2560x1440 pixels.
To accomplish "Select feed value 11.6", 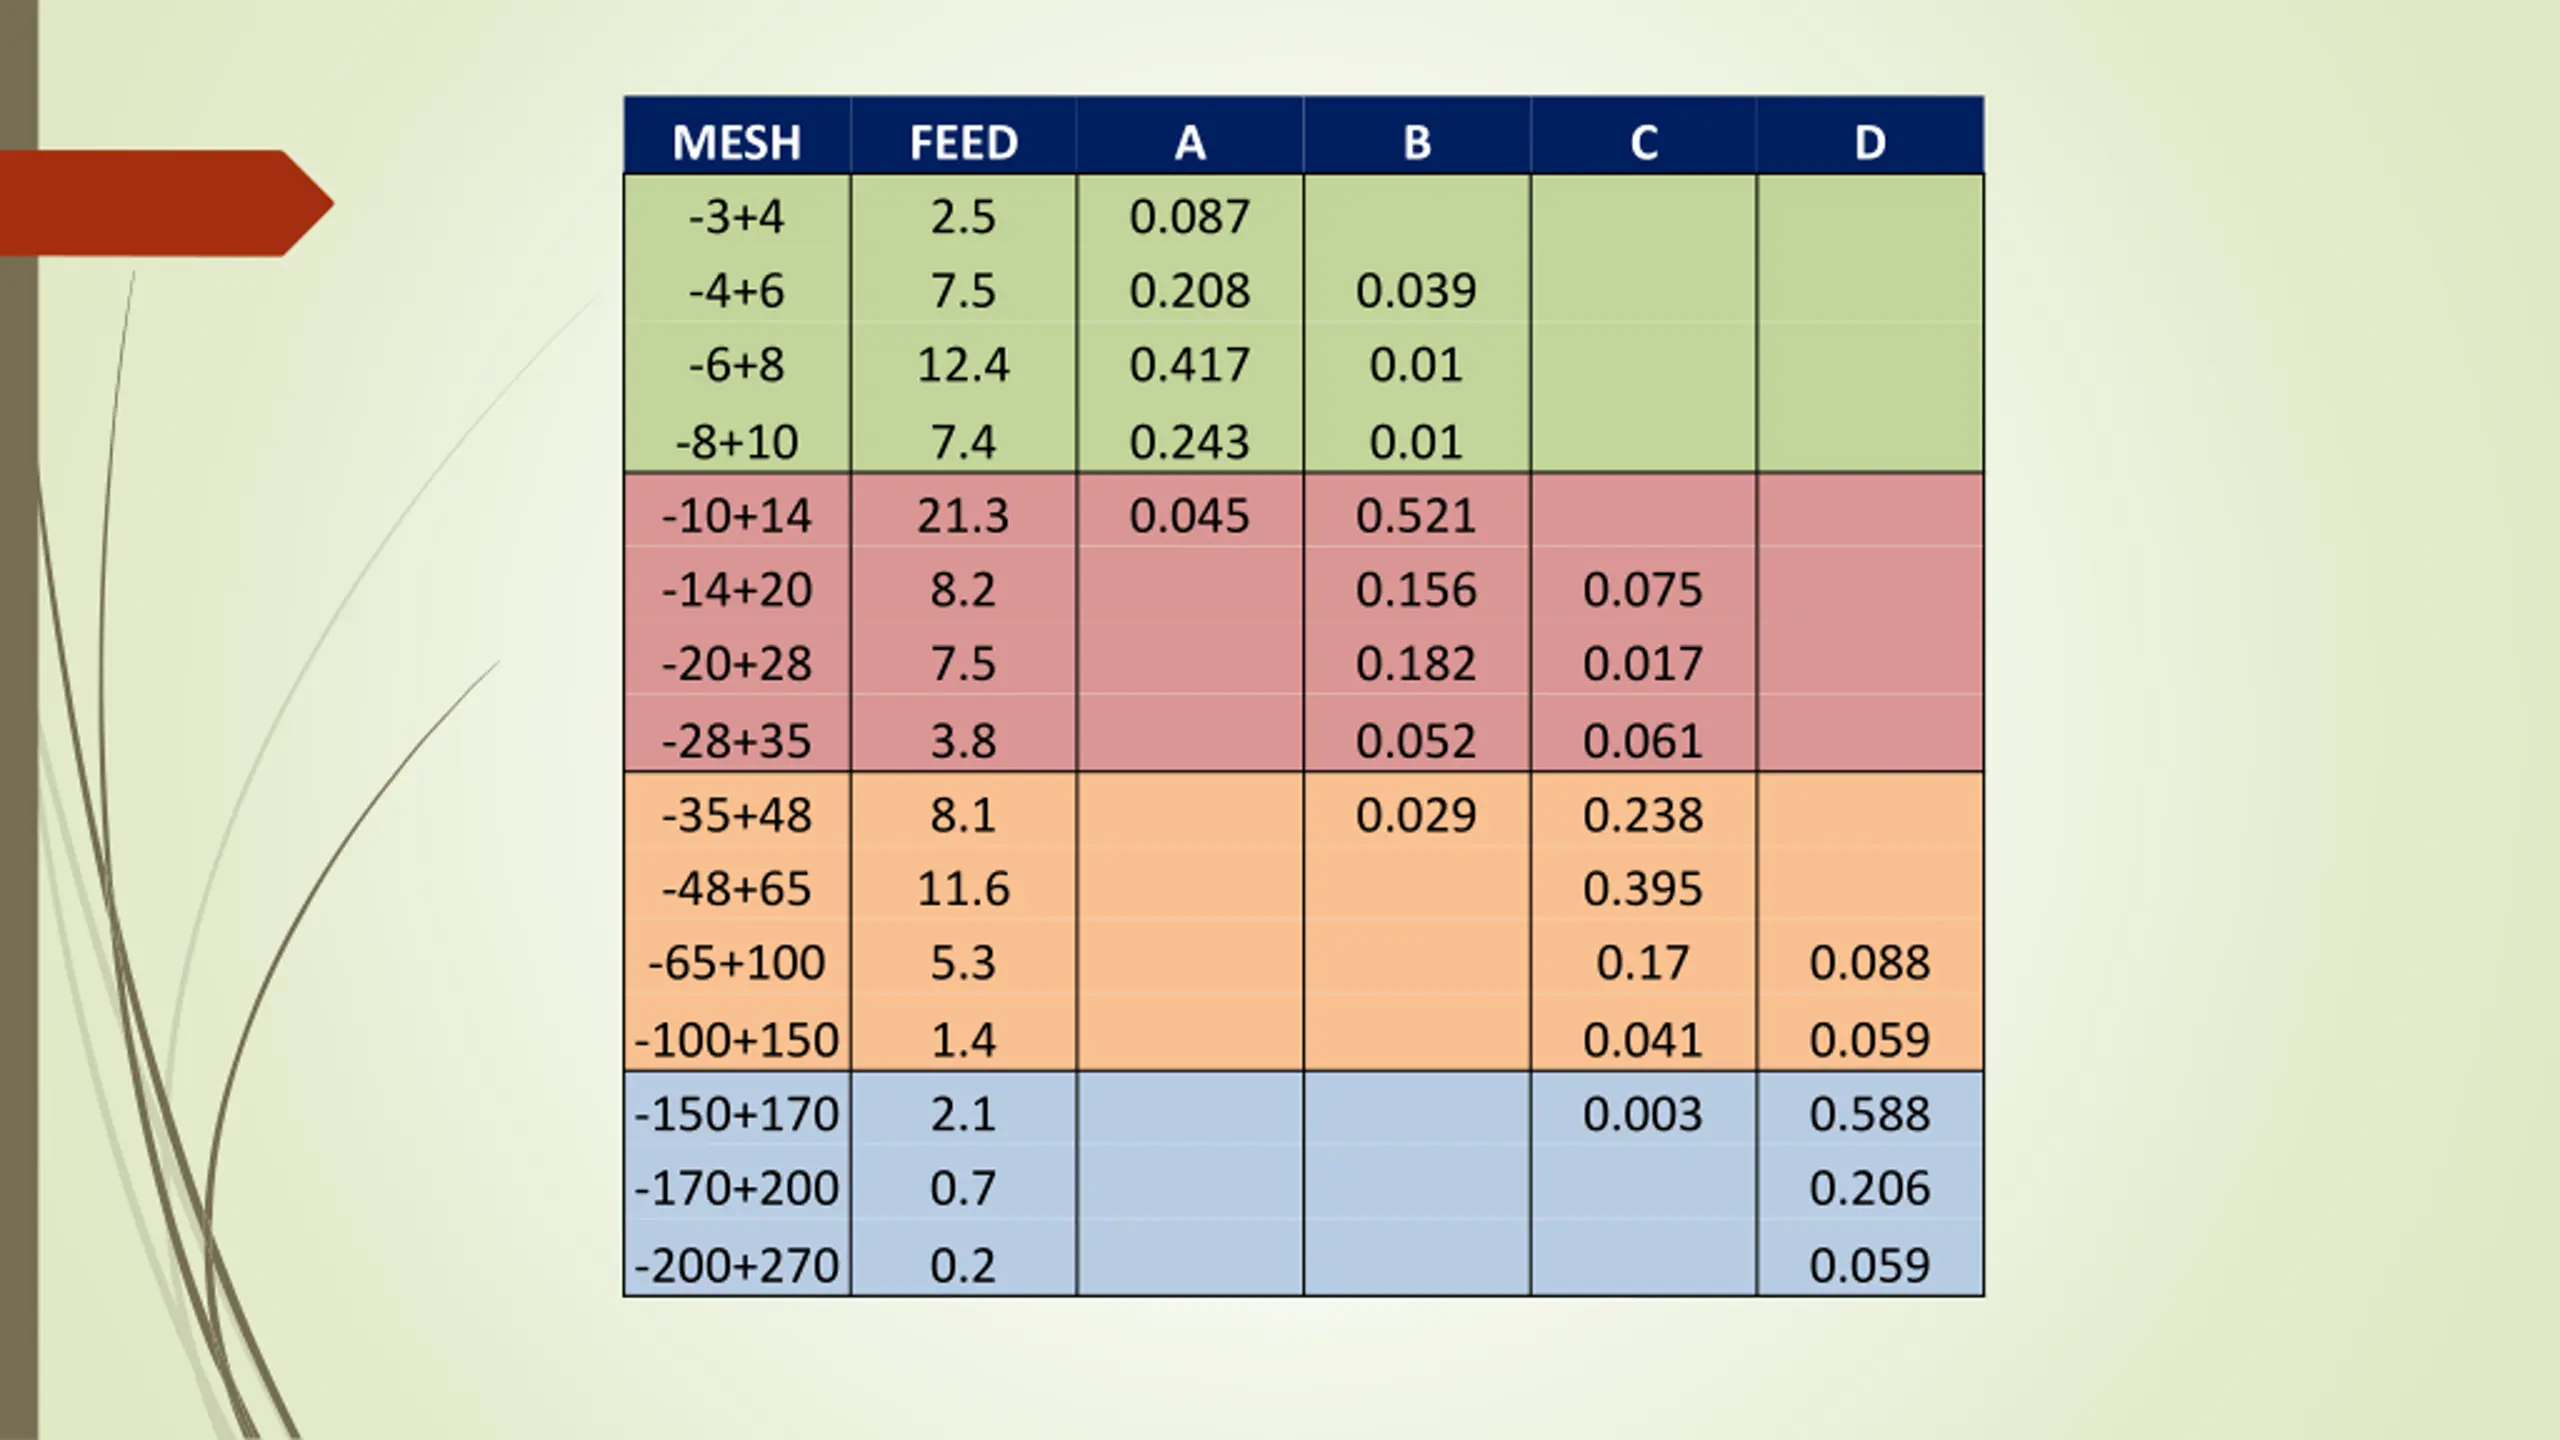I will click(x=963, y=888).
